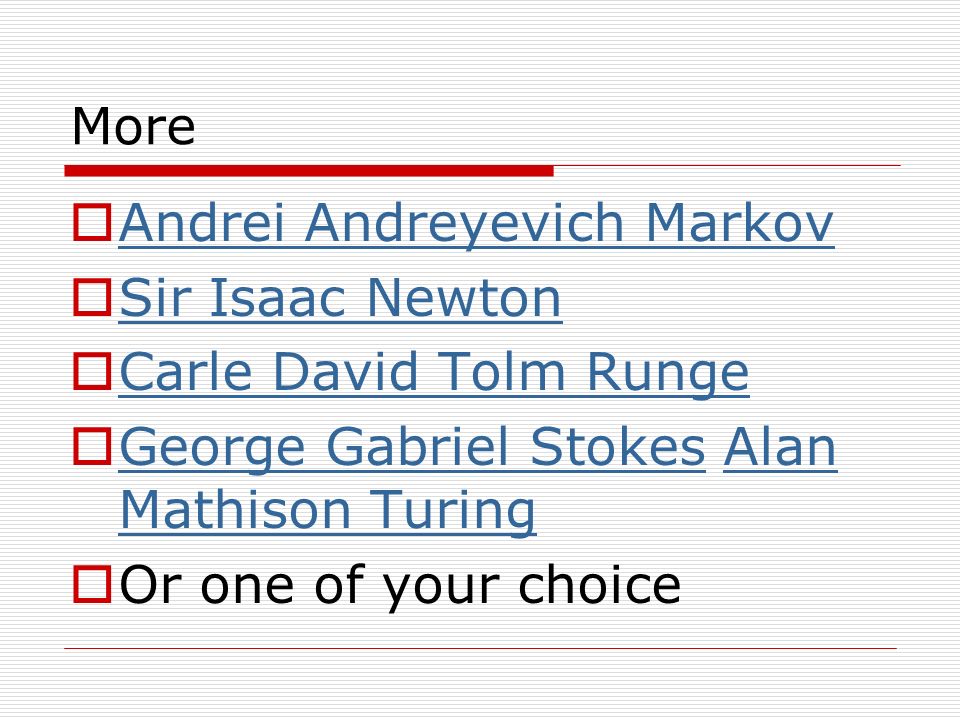Click the word George in Stokes link
This screenshot has height=720, width=960.
tap(212, 449)
